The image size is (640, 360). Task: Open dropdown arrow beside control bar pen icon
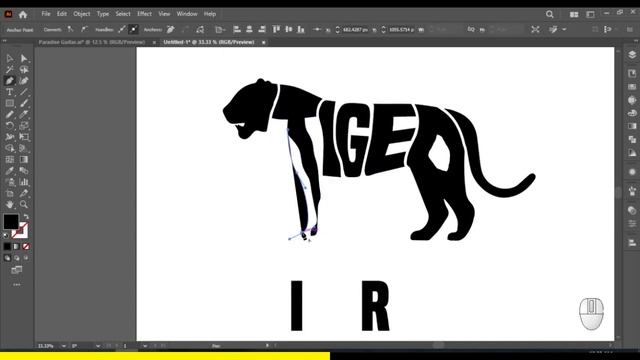[x=564, y=29]
